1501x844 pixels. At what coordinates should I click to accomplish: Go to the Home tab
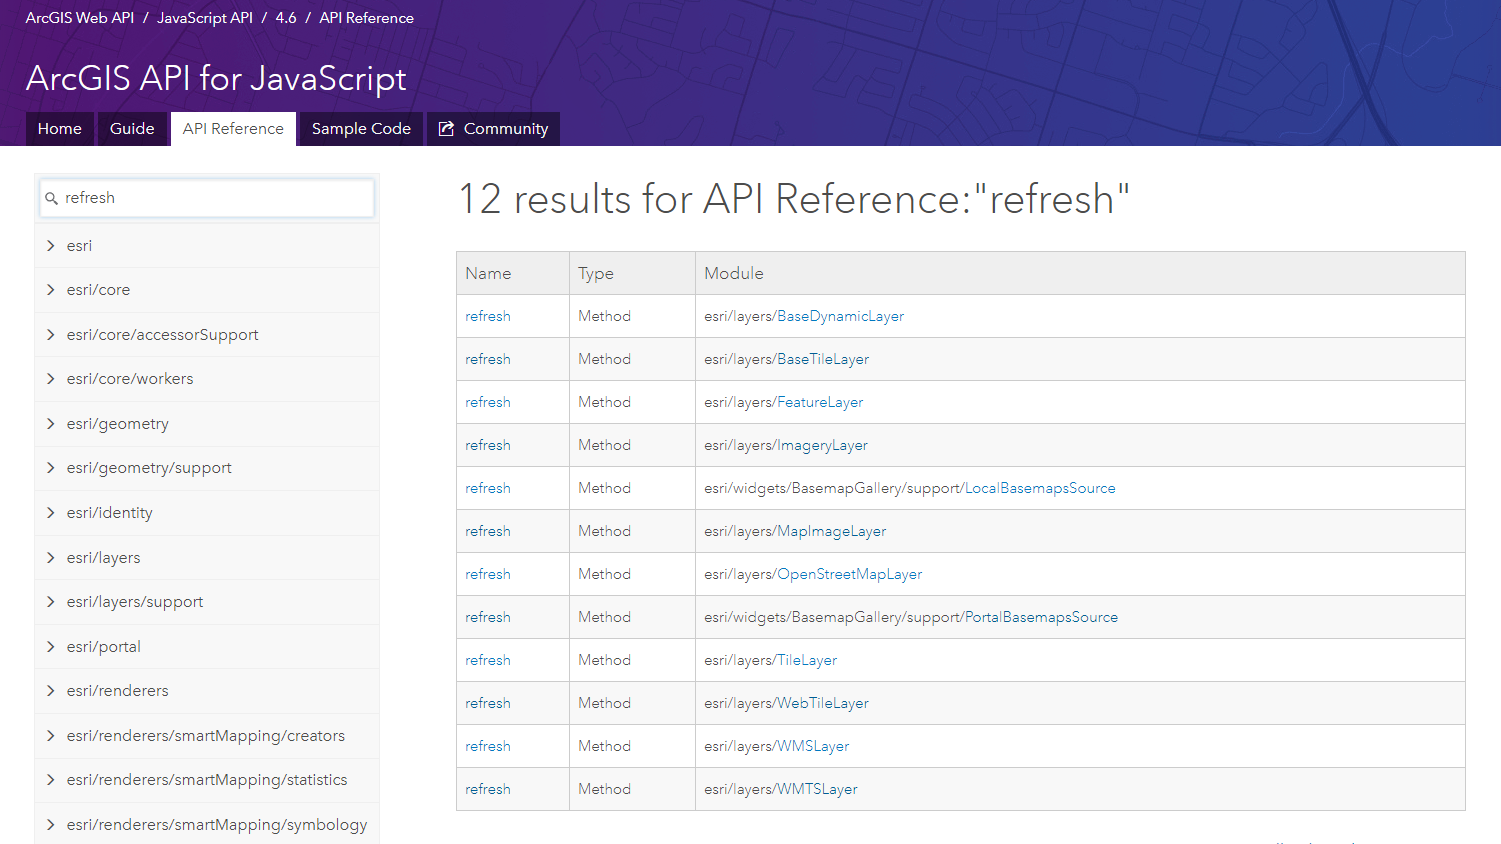[x=59, y=129]
